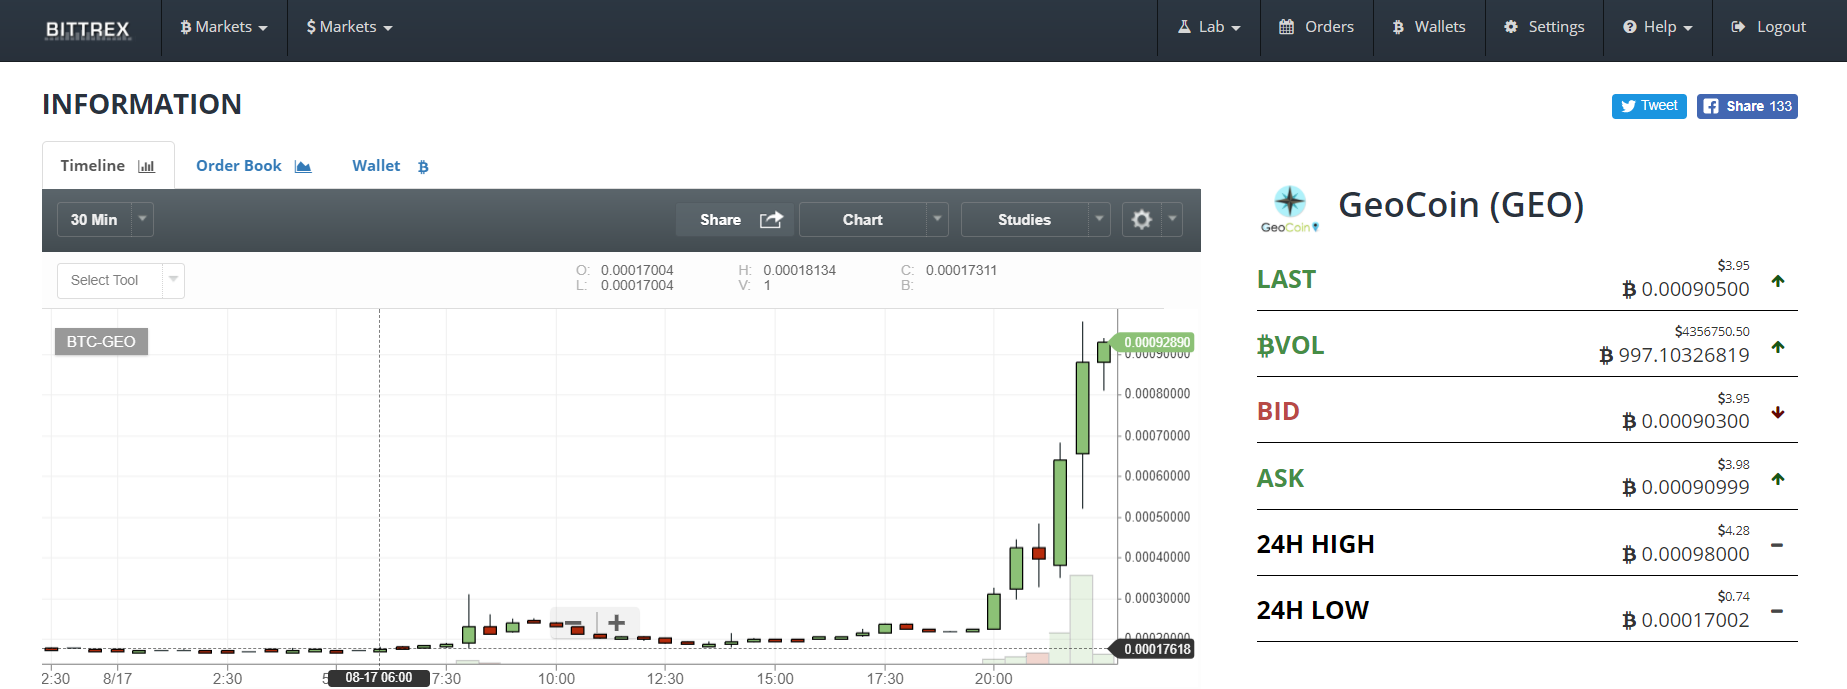Click the 24H LOW value 0.00017002
This screenshot has width=1847, height=689.
click(1686, 620)
